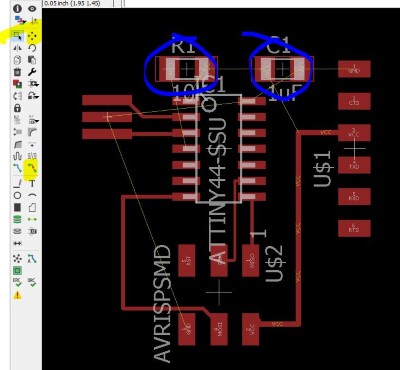Screen dimensions: 400x370
Task: Click the RST pad of AVRISPSMD
Action: pyautogui.click(x=187, y=261)
